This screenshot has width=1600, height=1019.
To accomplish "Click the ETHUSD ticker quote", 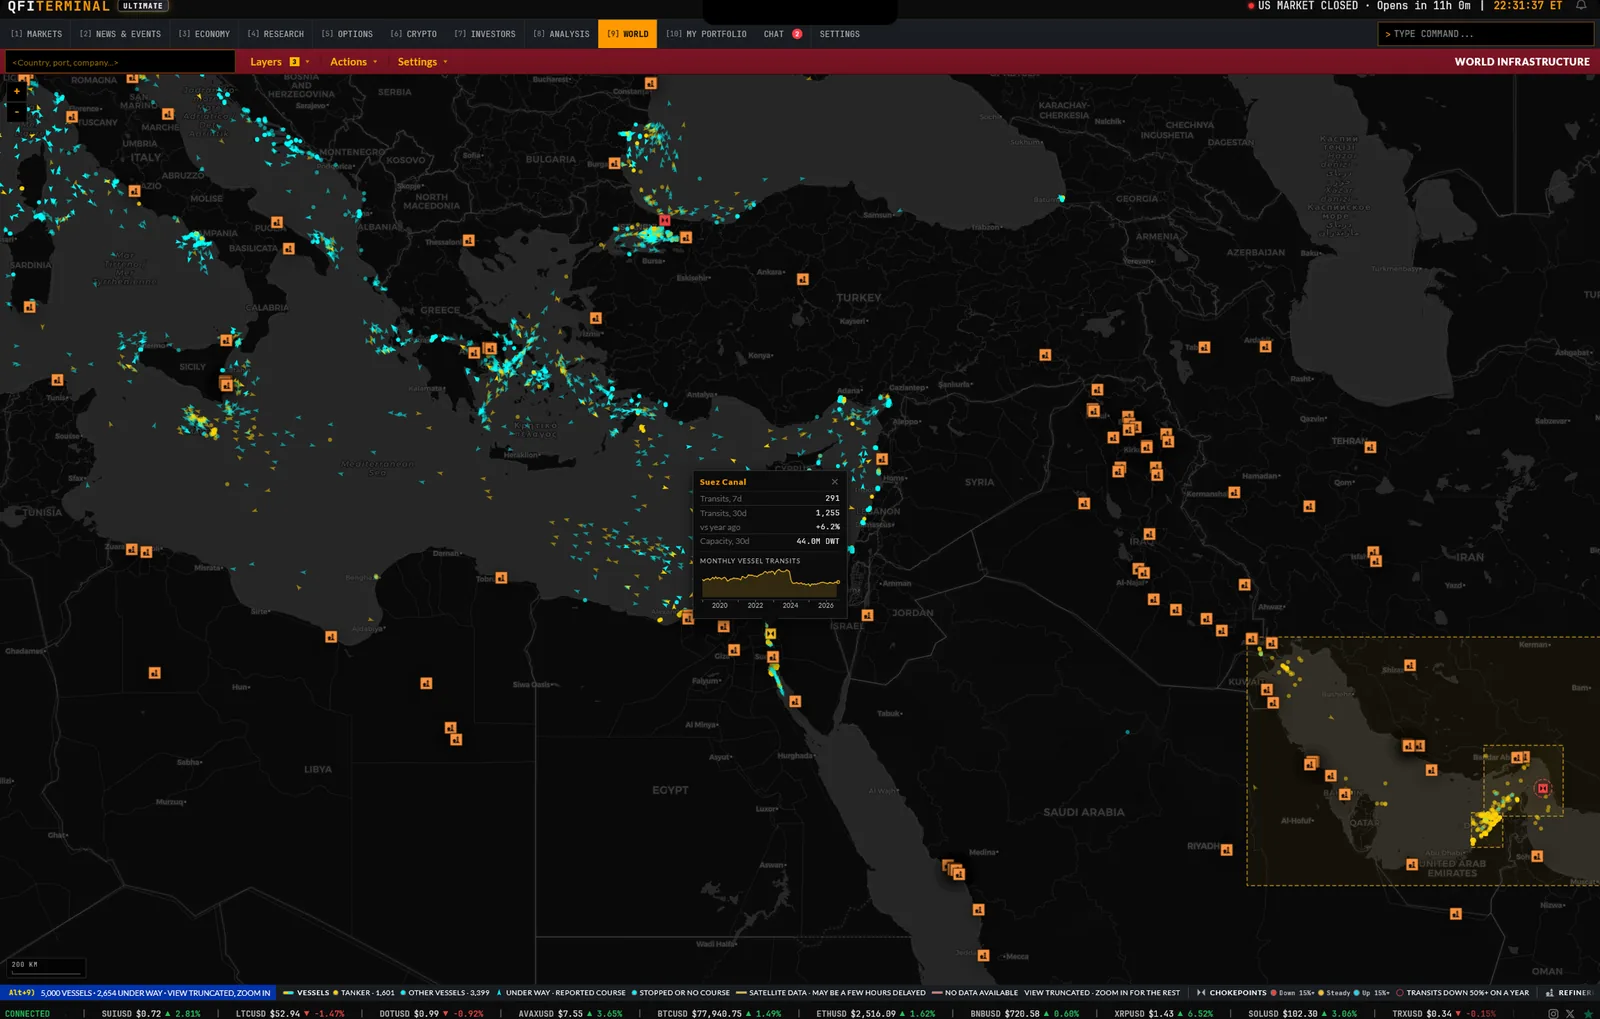I will click(875, 1013).
